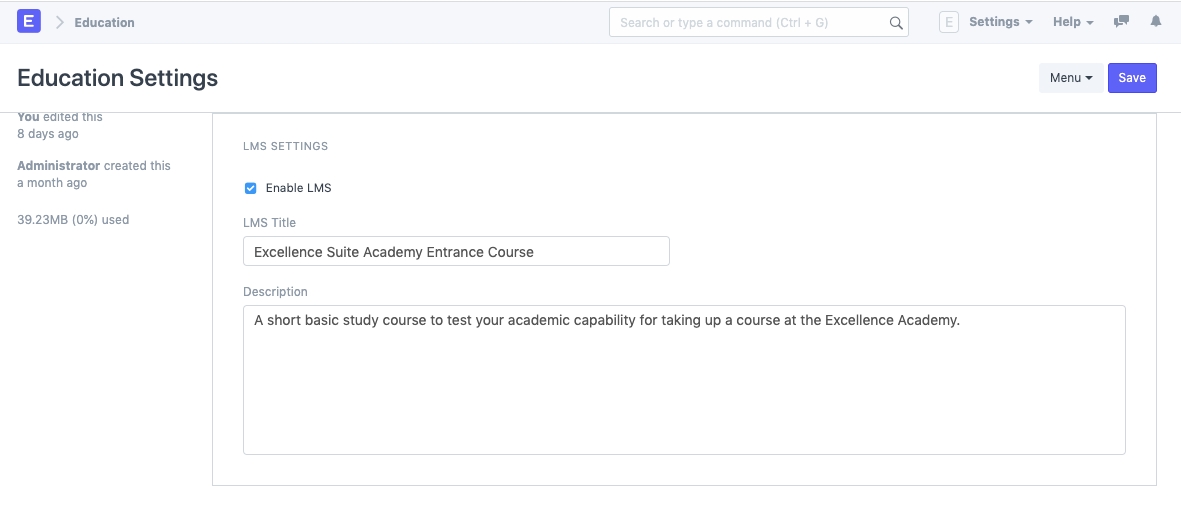The width and height of the screenshot is (1181, 512).
Task: Go to Education breadcrumb link
Action: (x=104, y=22)
